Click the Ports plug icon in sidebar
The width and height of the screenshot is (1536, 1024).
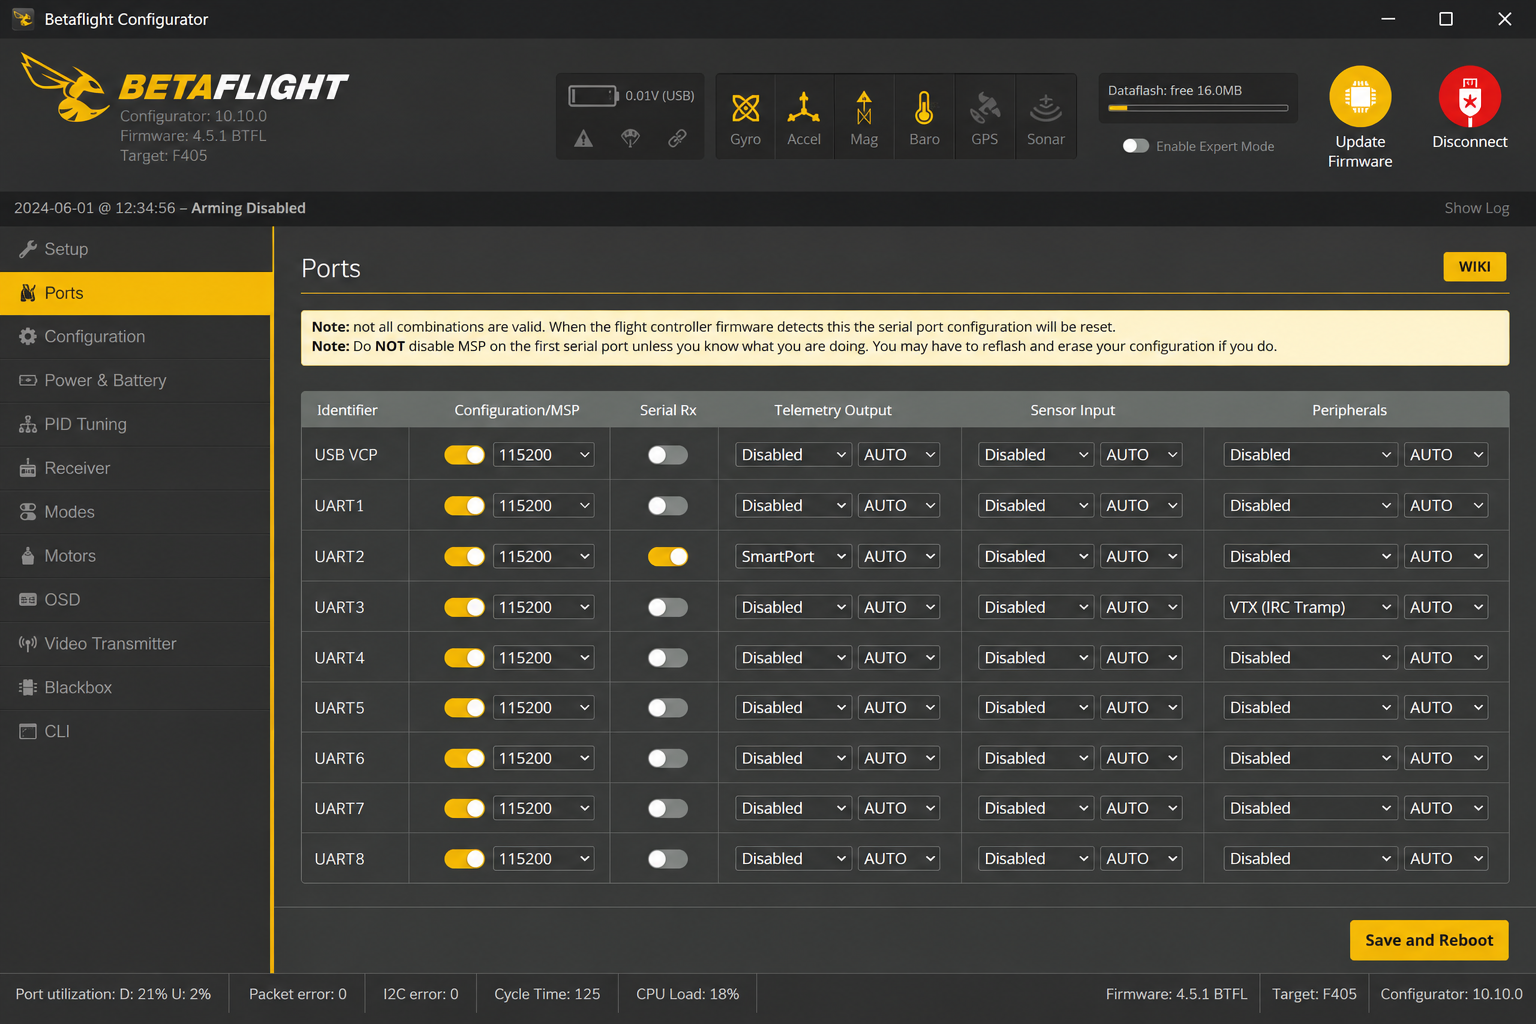(28, 293)
